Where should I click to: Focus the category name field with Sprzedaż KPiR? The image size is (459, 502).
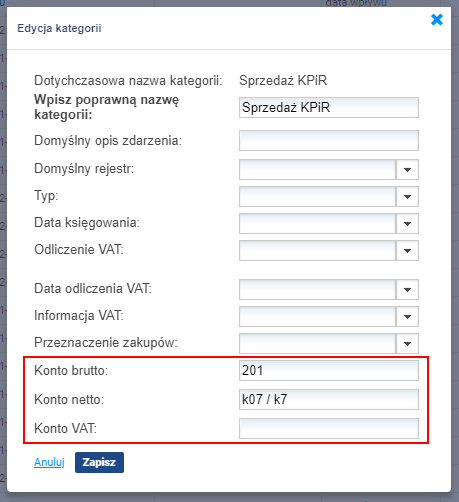tap(329, 107)
